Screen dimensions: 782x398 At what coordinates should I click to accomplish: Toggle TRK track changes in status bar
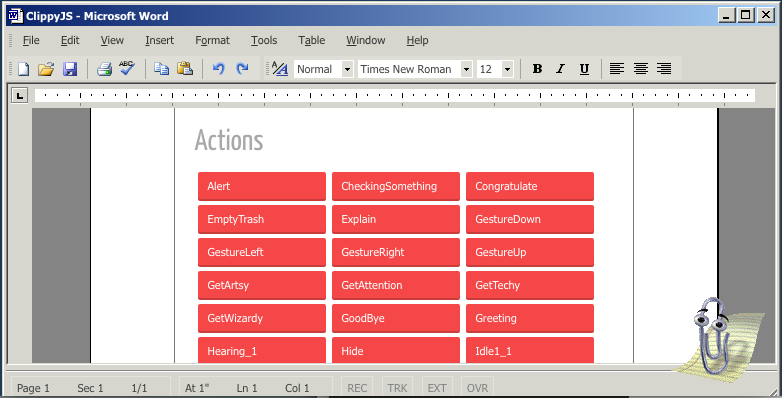397,388
